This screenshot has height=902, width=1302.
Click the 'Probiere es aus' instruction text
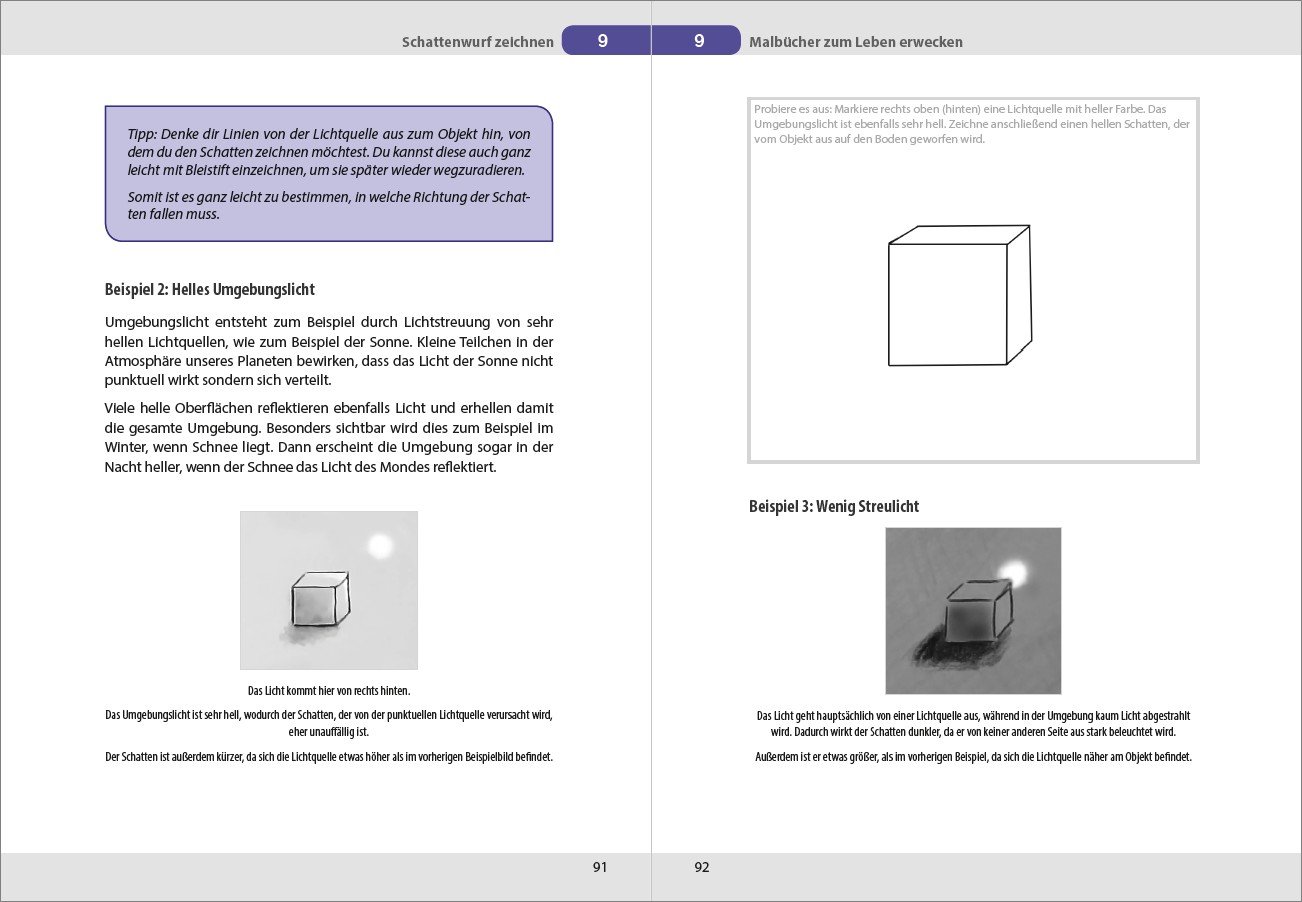pos(970,124)
